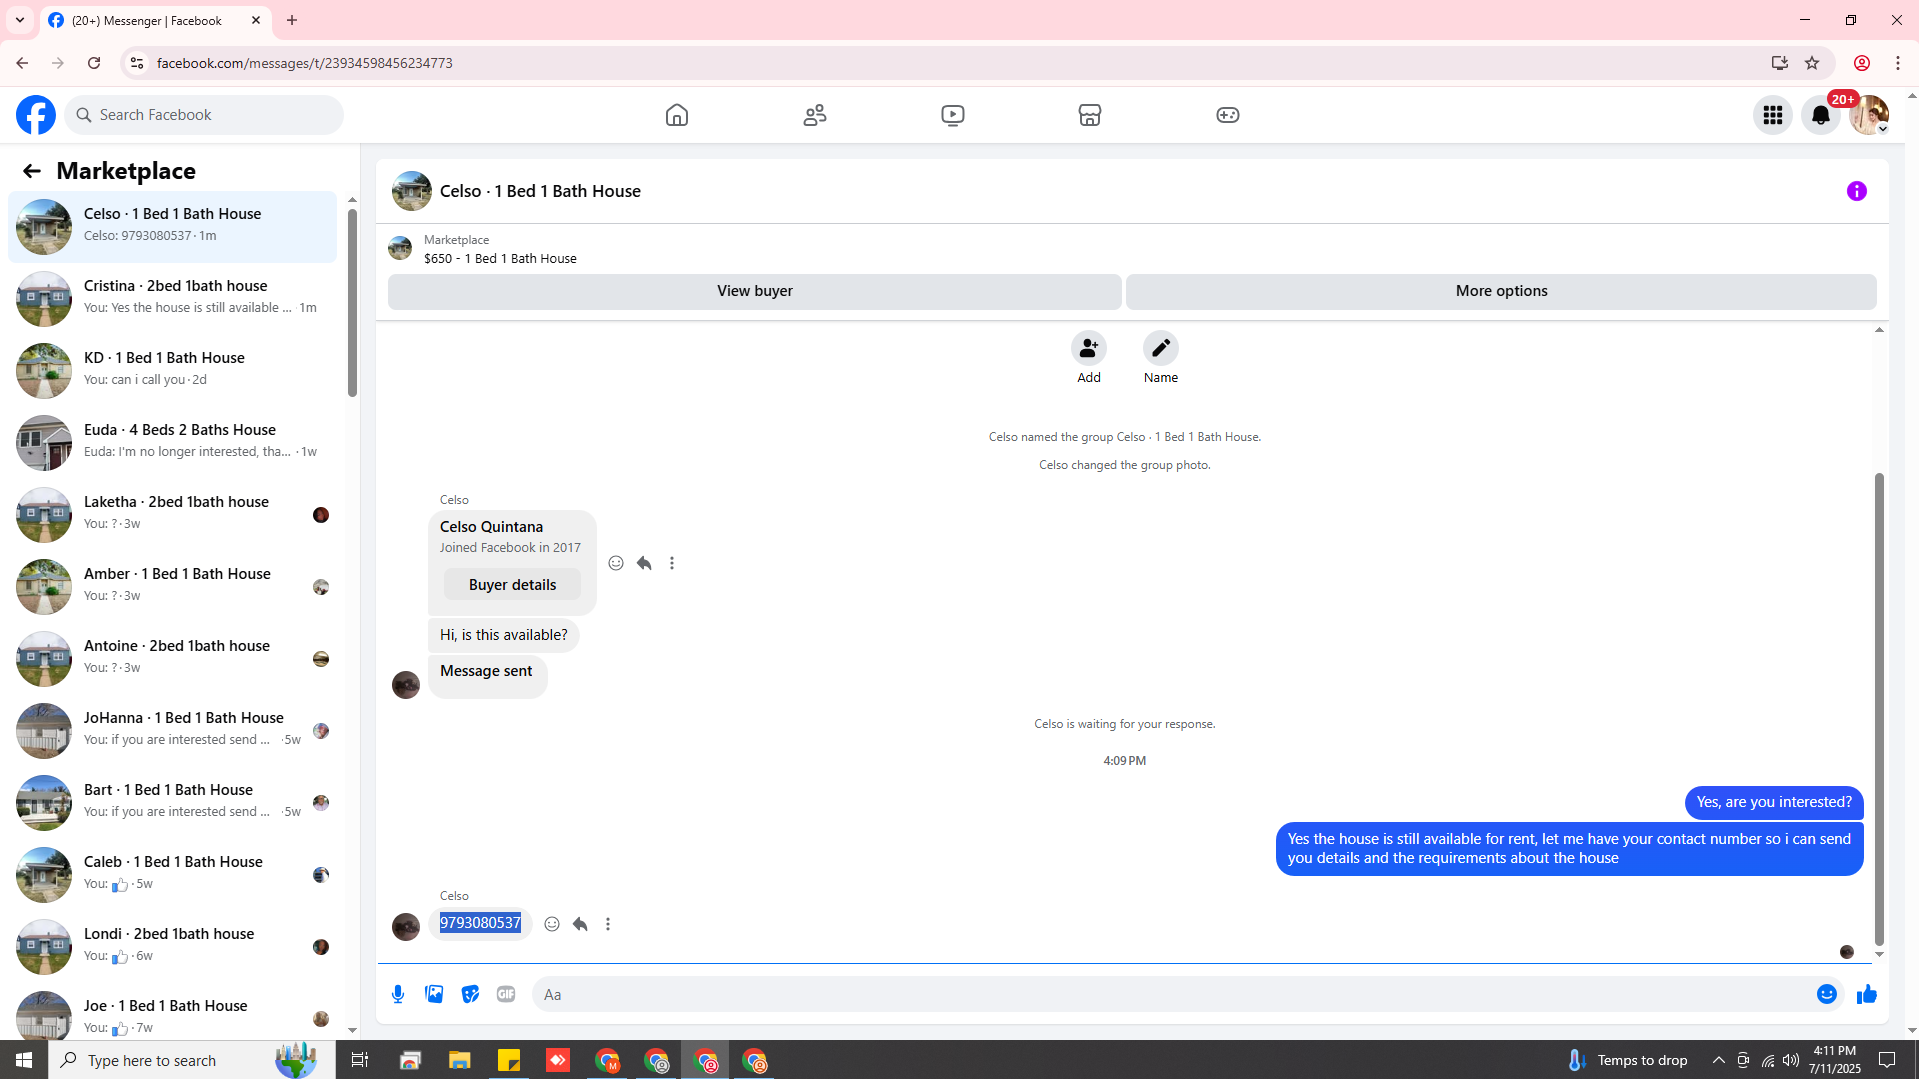Open a new browser tab
The height and width of the screenshot is (1079, 1919).
pyautogui.click(x=292, y=20)
